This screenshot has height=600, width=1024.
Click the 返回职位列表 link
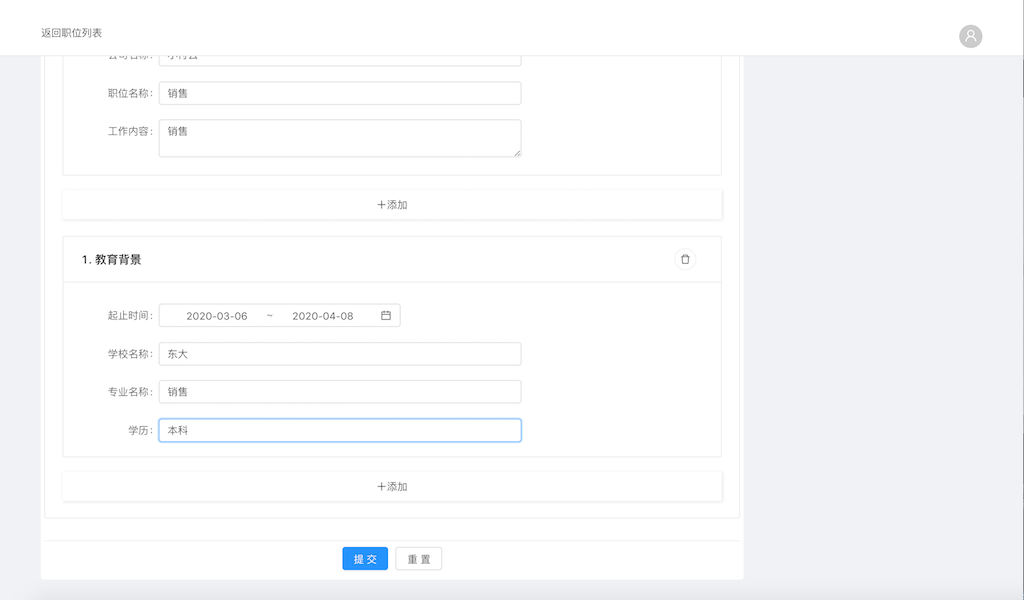pyautogui.click(x=71, y=33)
